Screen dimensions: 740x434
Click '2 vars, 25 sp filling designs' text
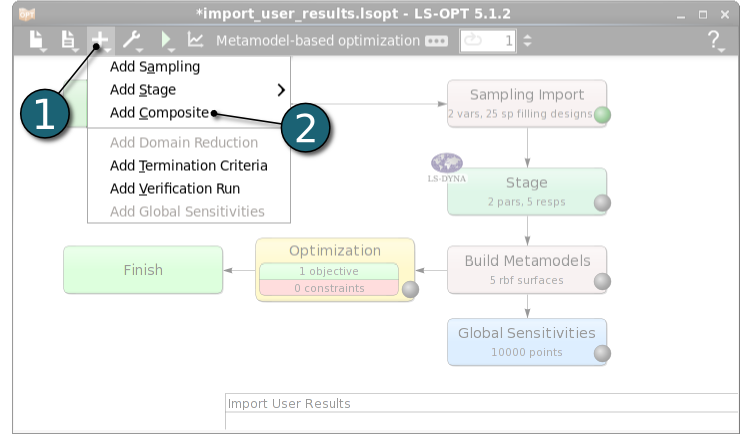pos(520,114)
